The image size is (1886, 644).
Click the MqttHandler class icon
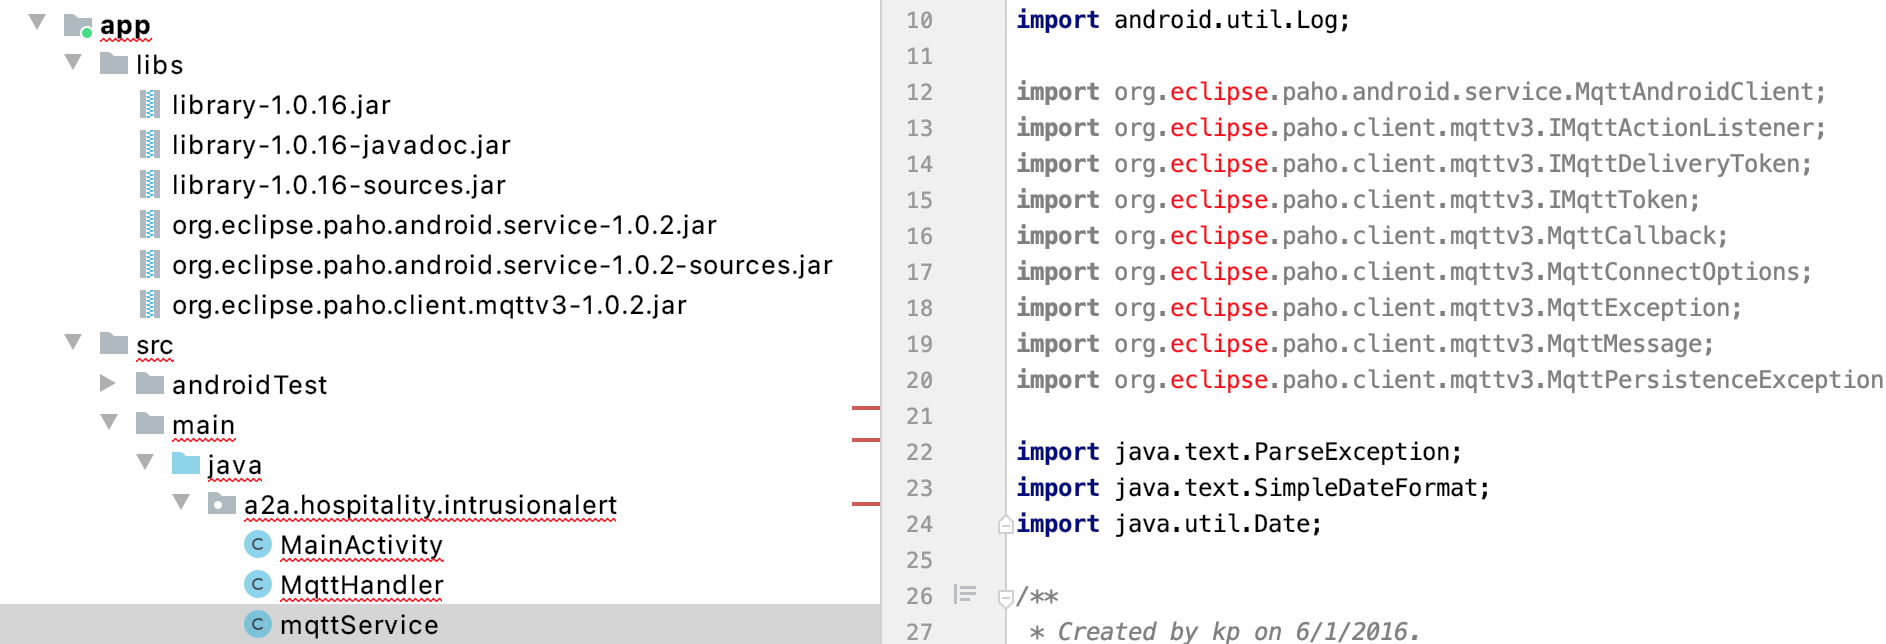pyautogui.click(x=258, y=584)
